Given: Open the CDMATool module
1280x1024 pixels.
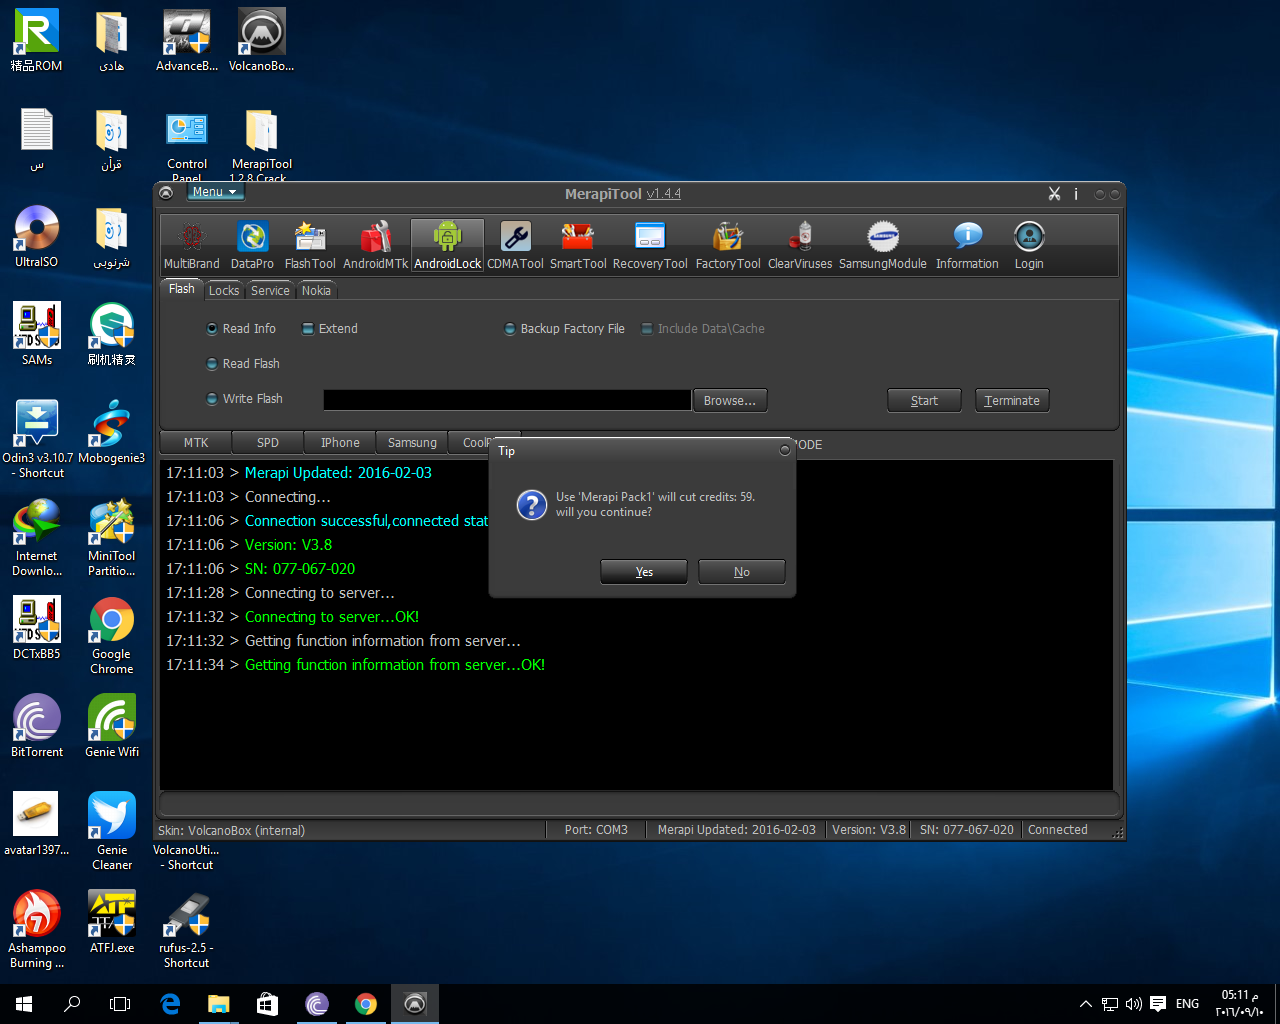Looking at the screenshot, I should tap(515, 246).
